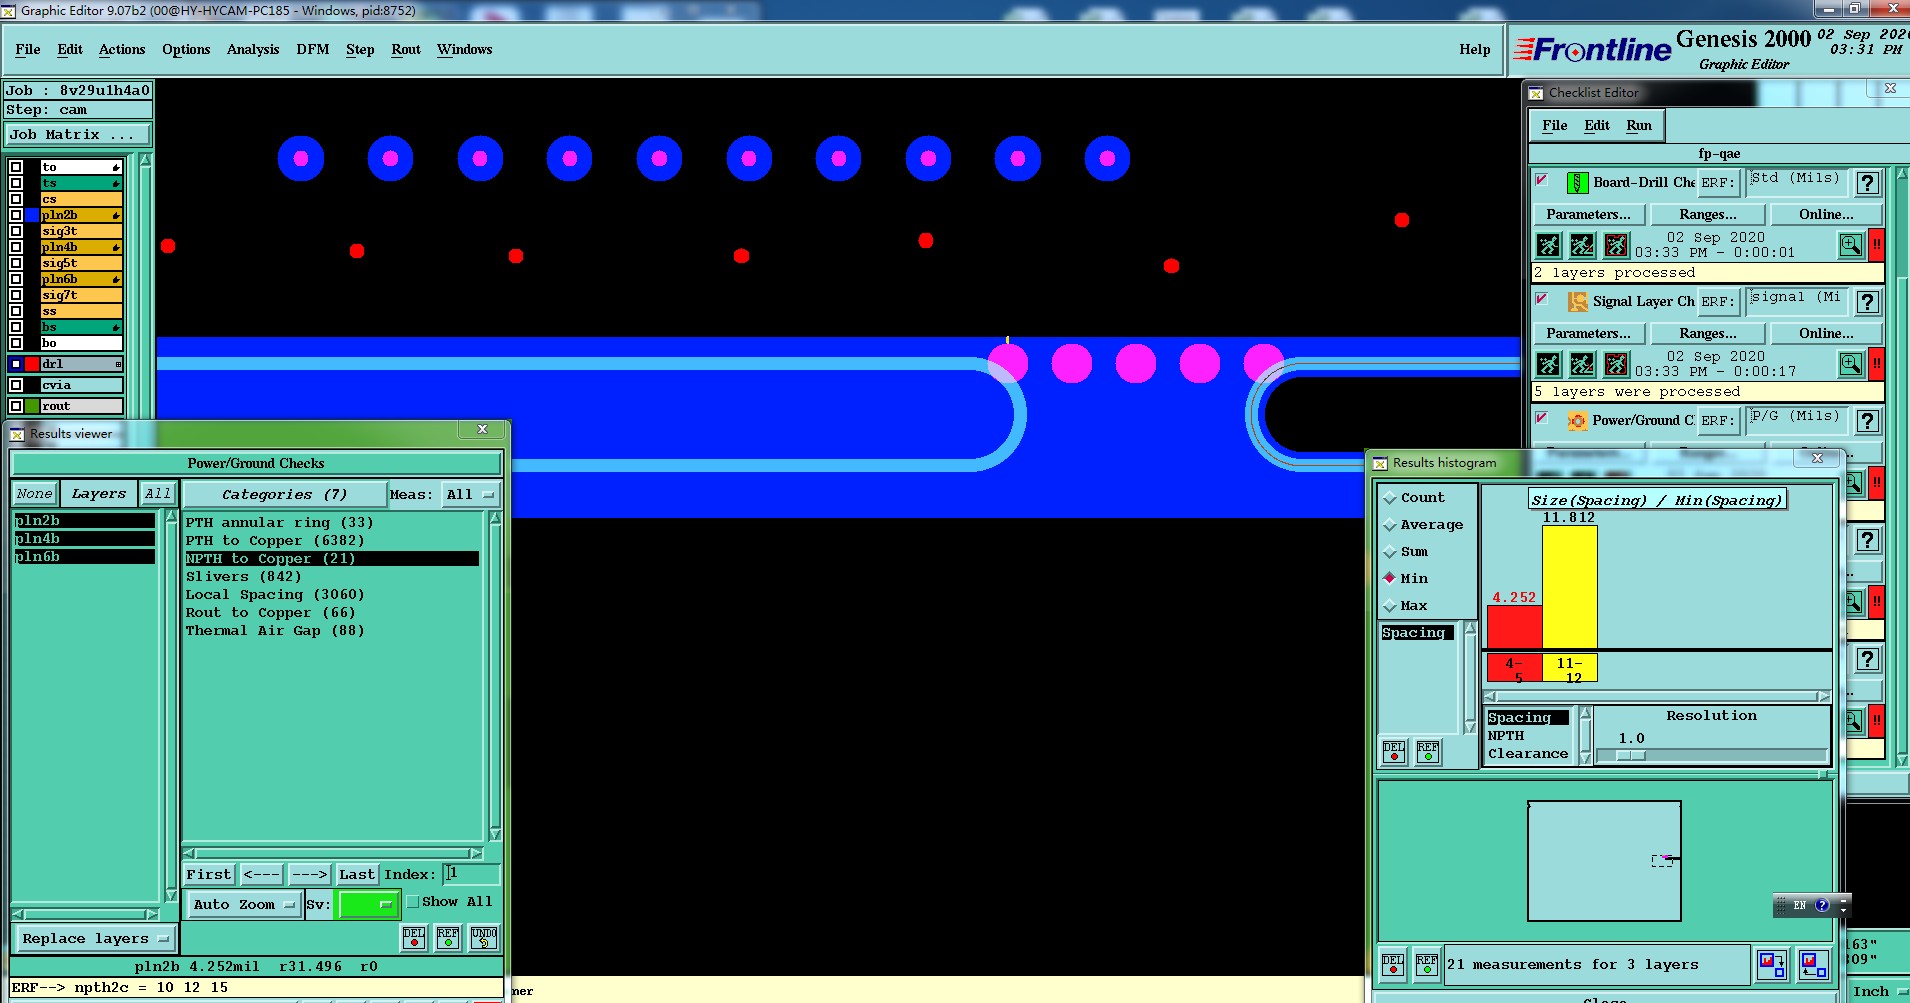
Task: Select Count radio option in histogram
Action: [1390, 498]
